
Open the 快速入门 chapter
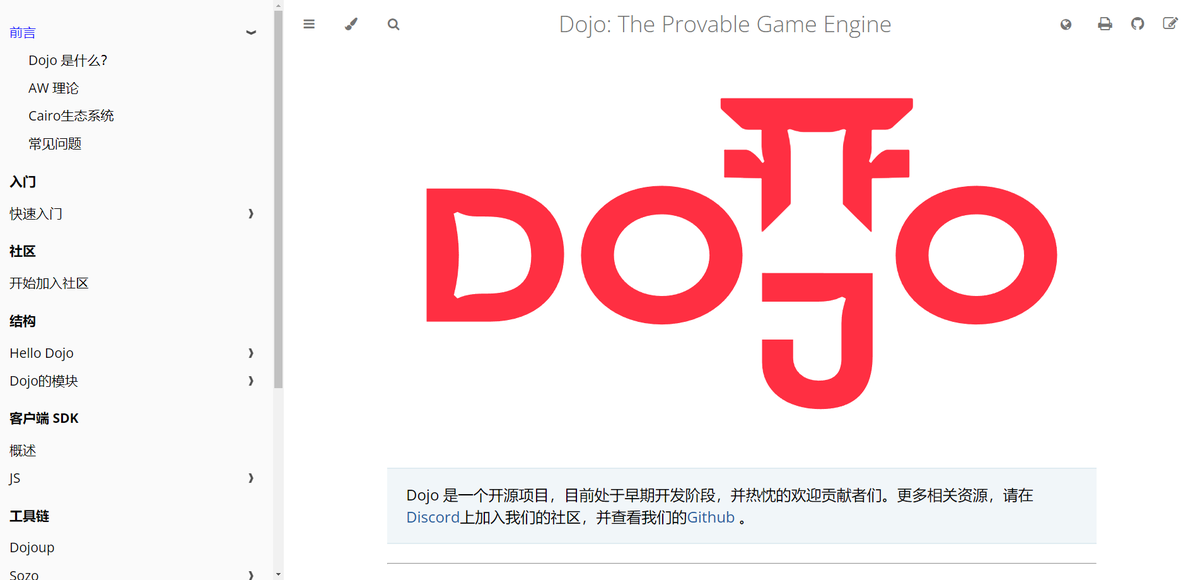36,214
